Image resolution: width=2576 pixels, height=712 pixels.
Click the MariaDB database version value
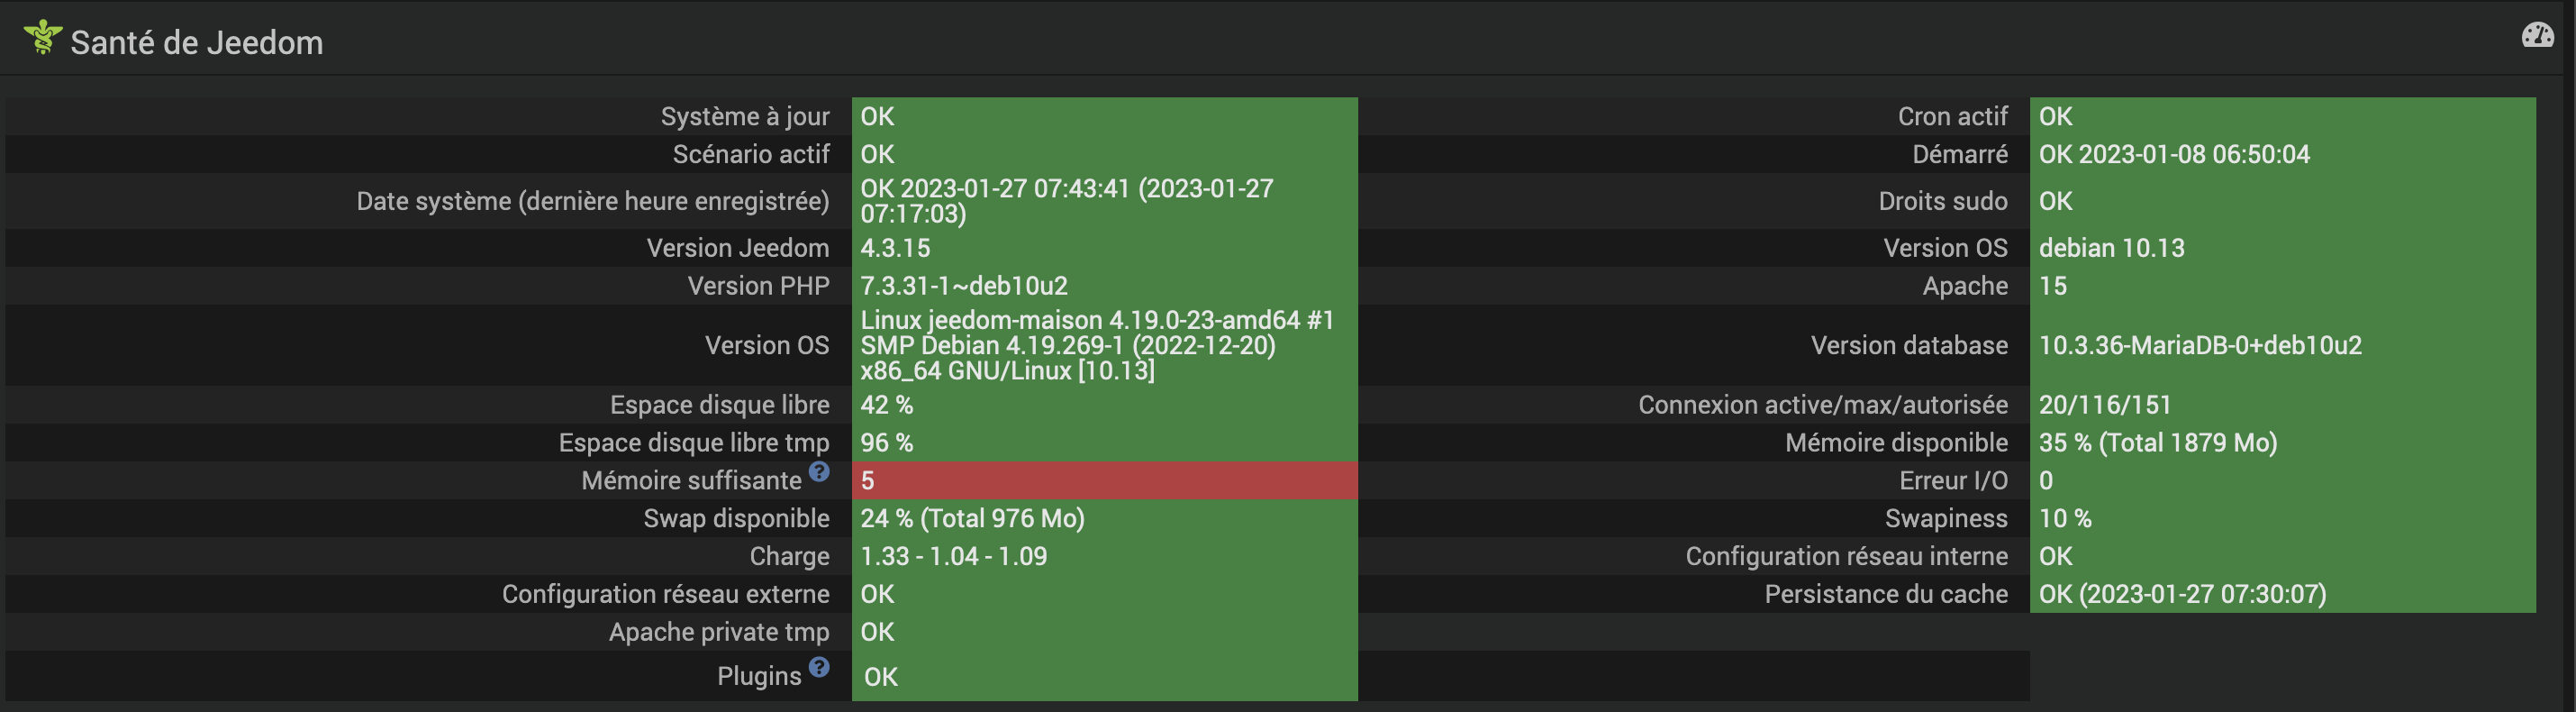(x=2199, y=346)
